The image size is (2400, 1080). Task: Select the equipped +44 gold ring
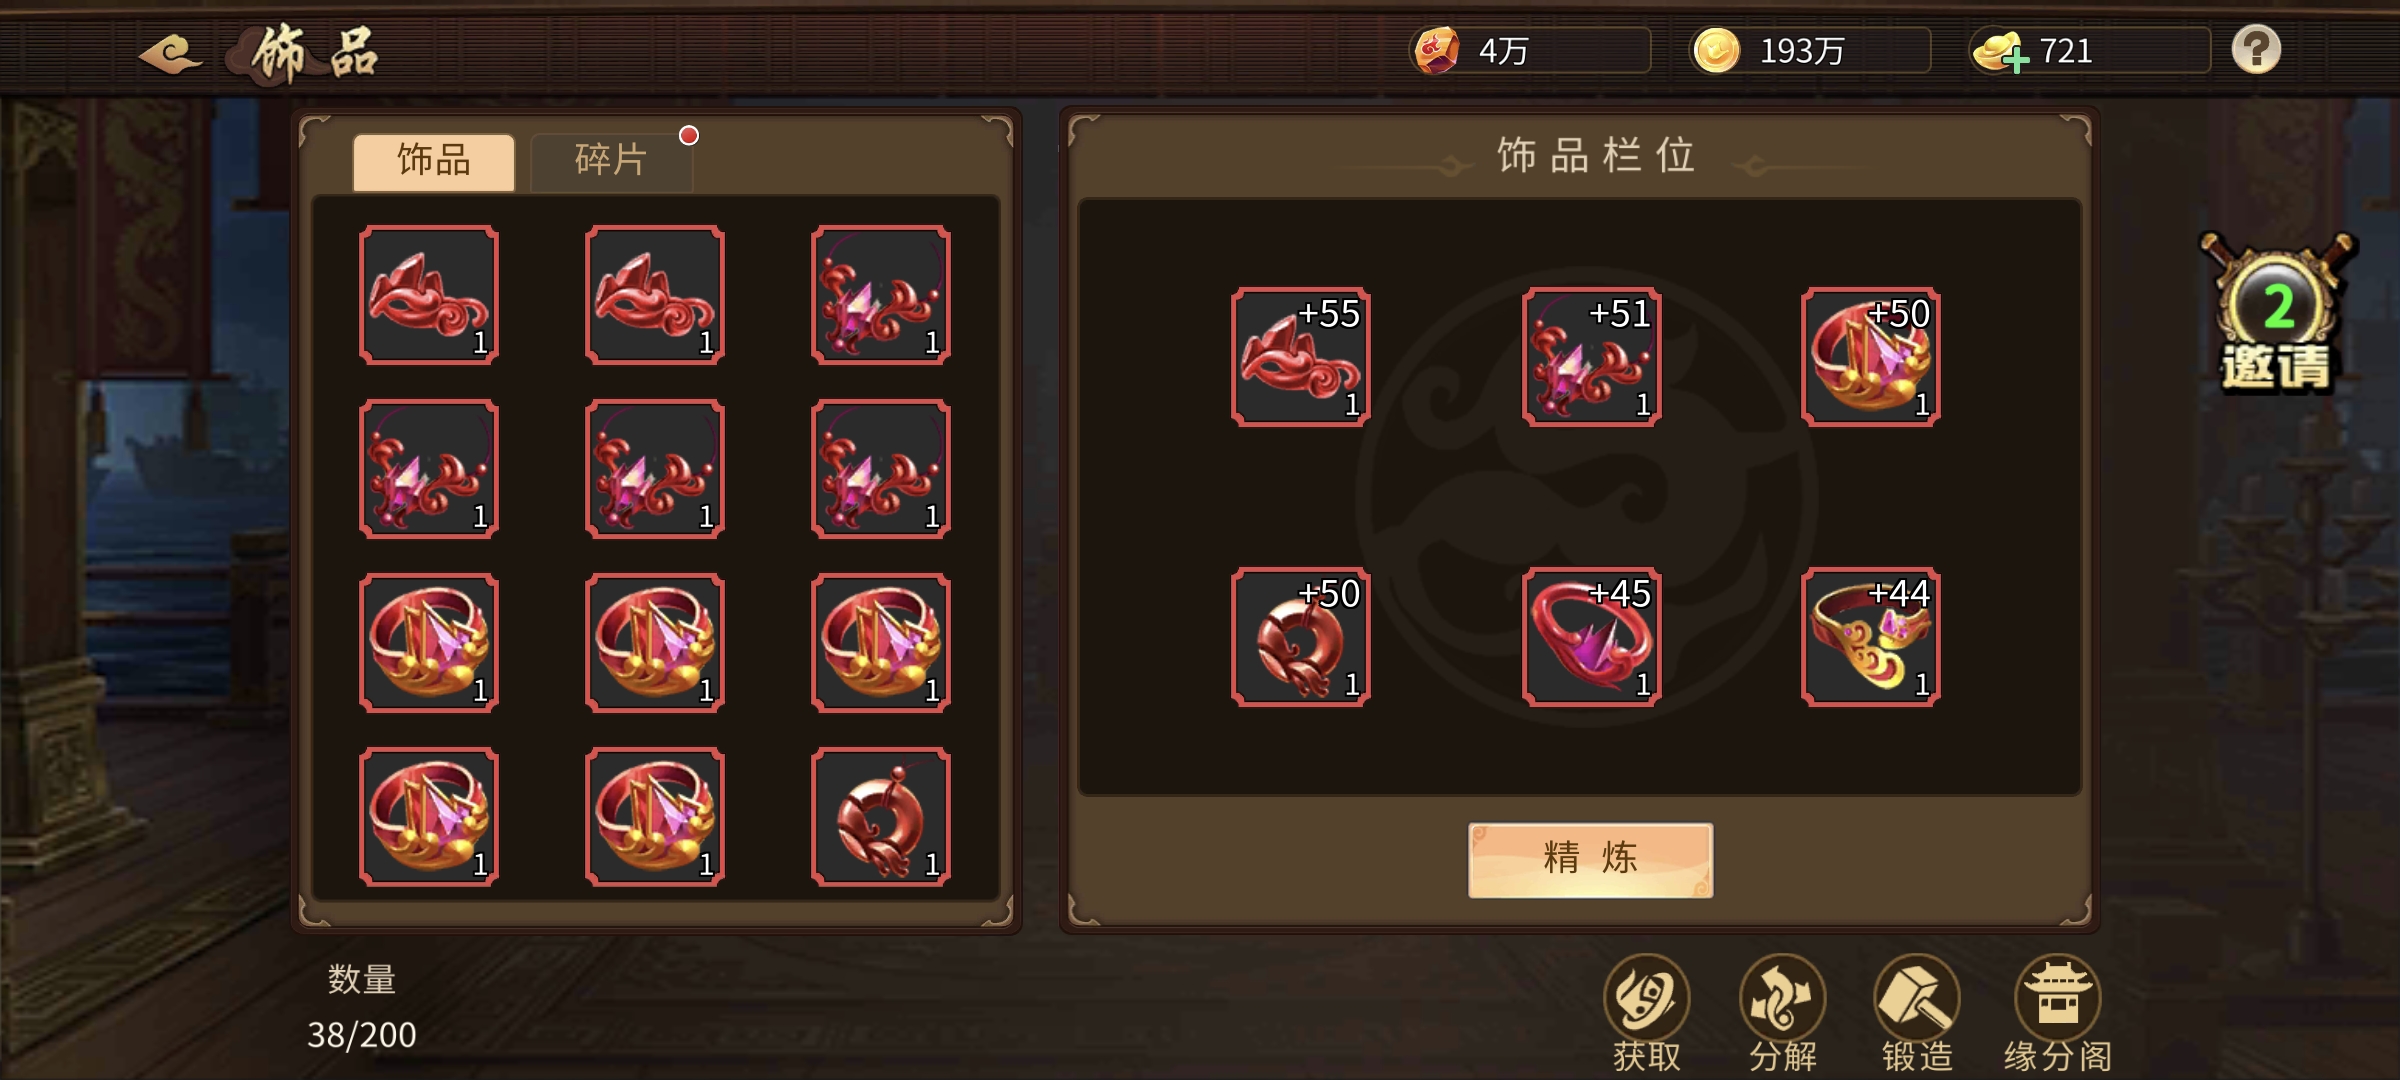tap(1871, 637)
